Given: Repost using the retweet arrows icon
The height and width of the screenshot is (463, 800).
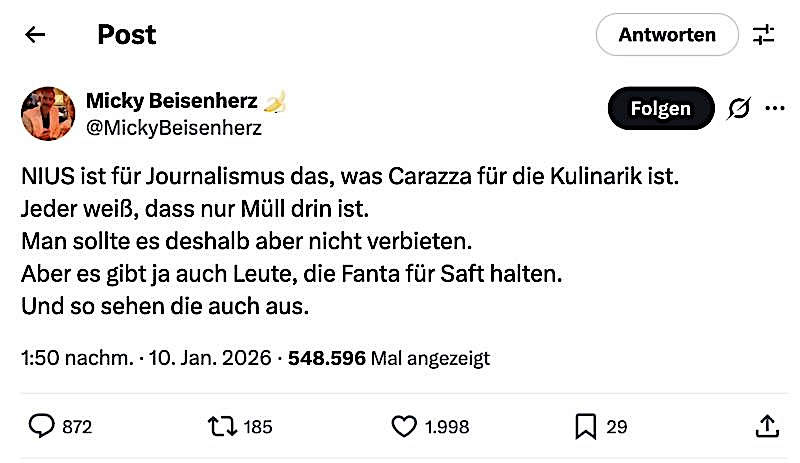Looking at the screenshot, I should pos(221,427).
